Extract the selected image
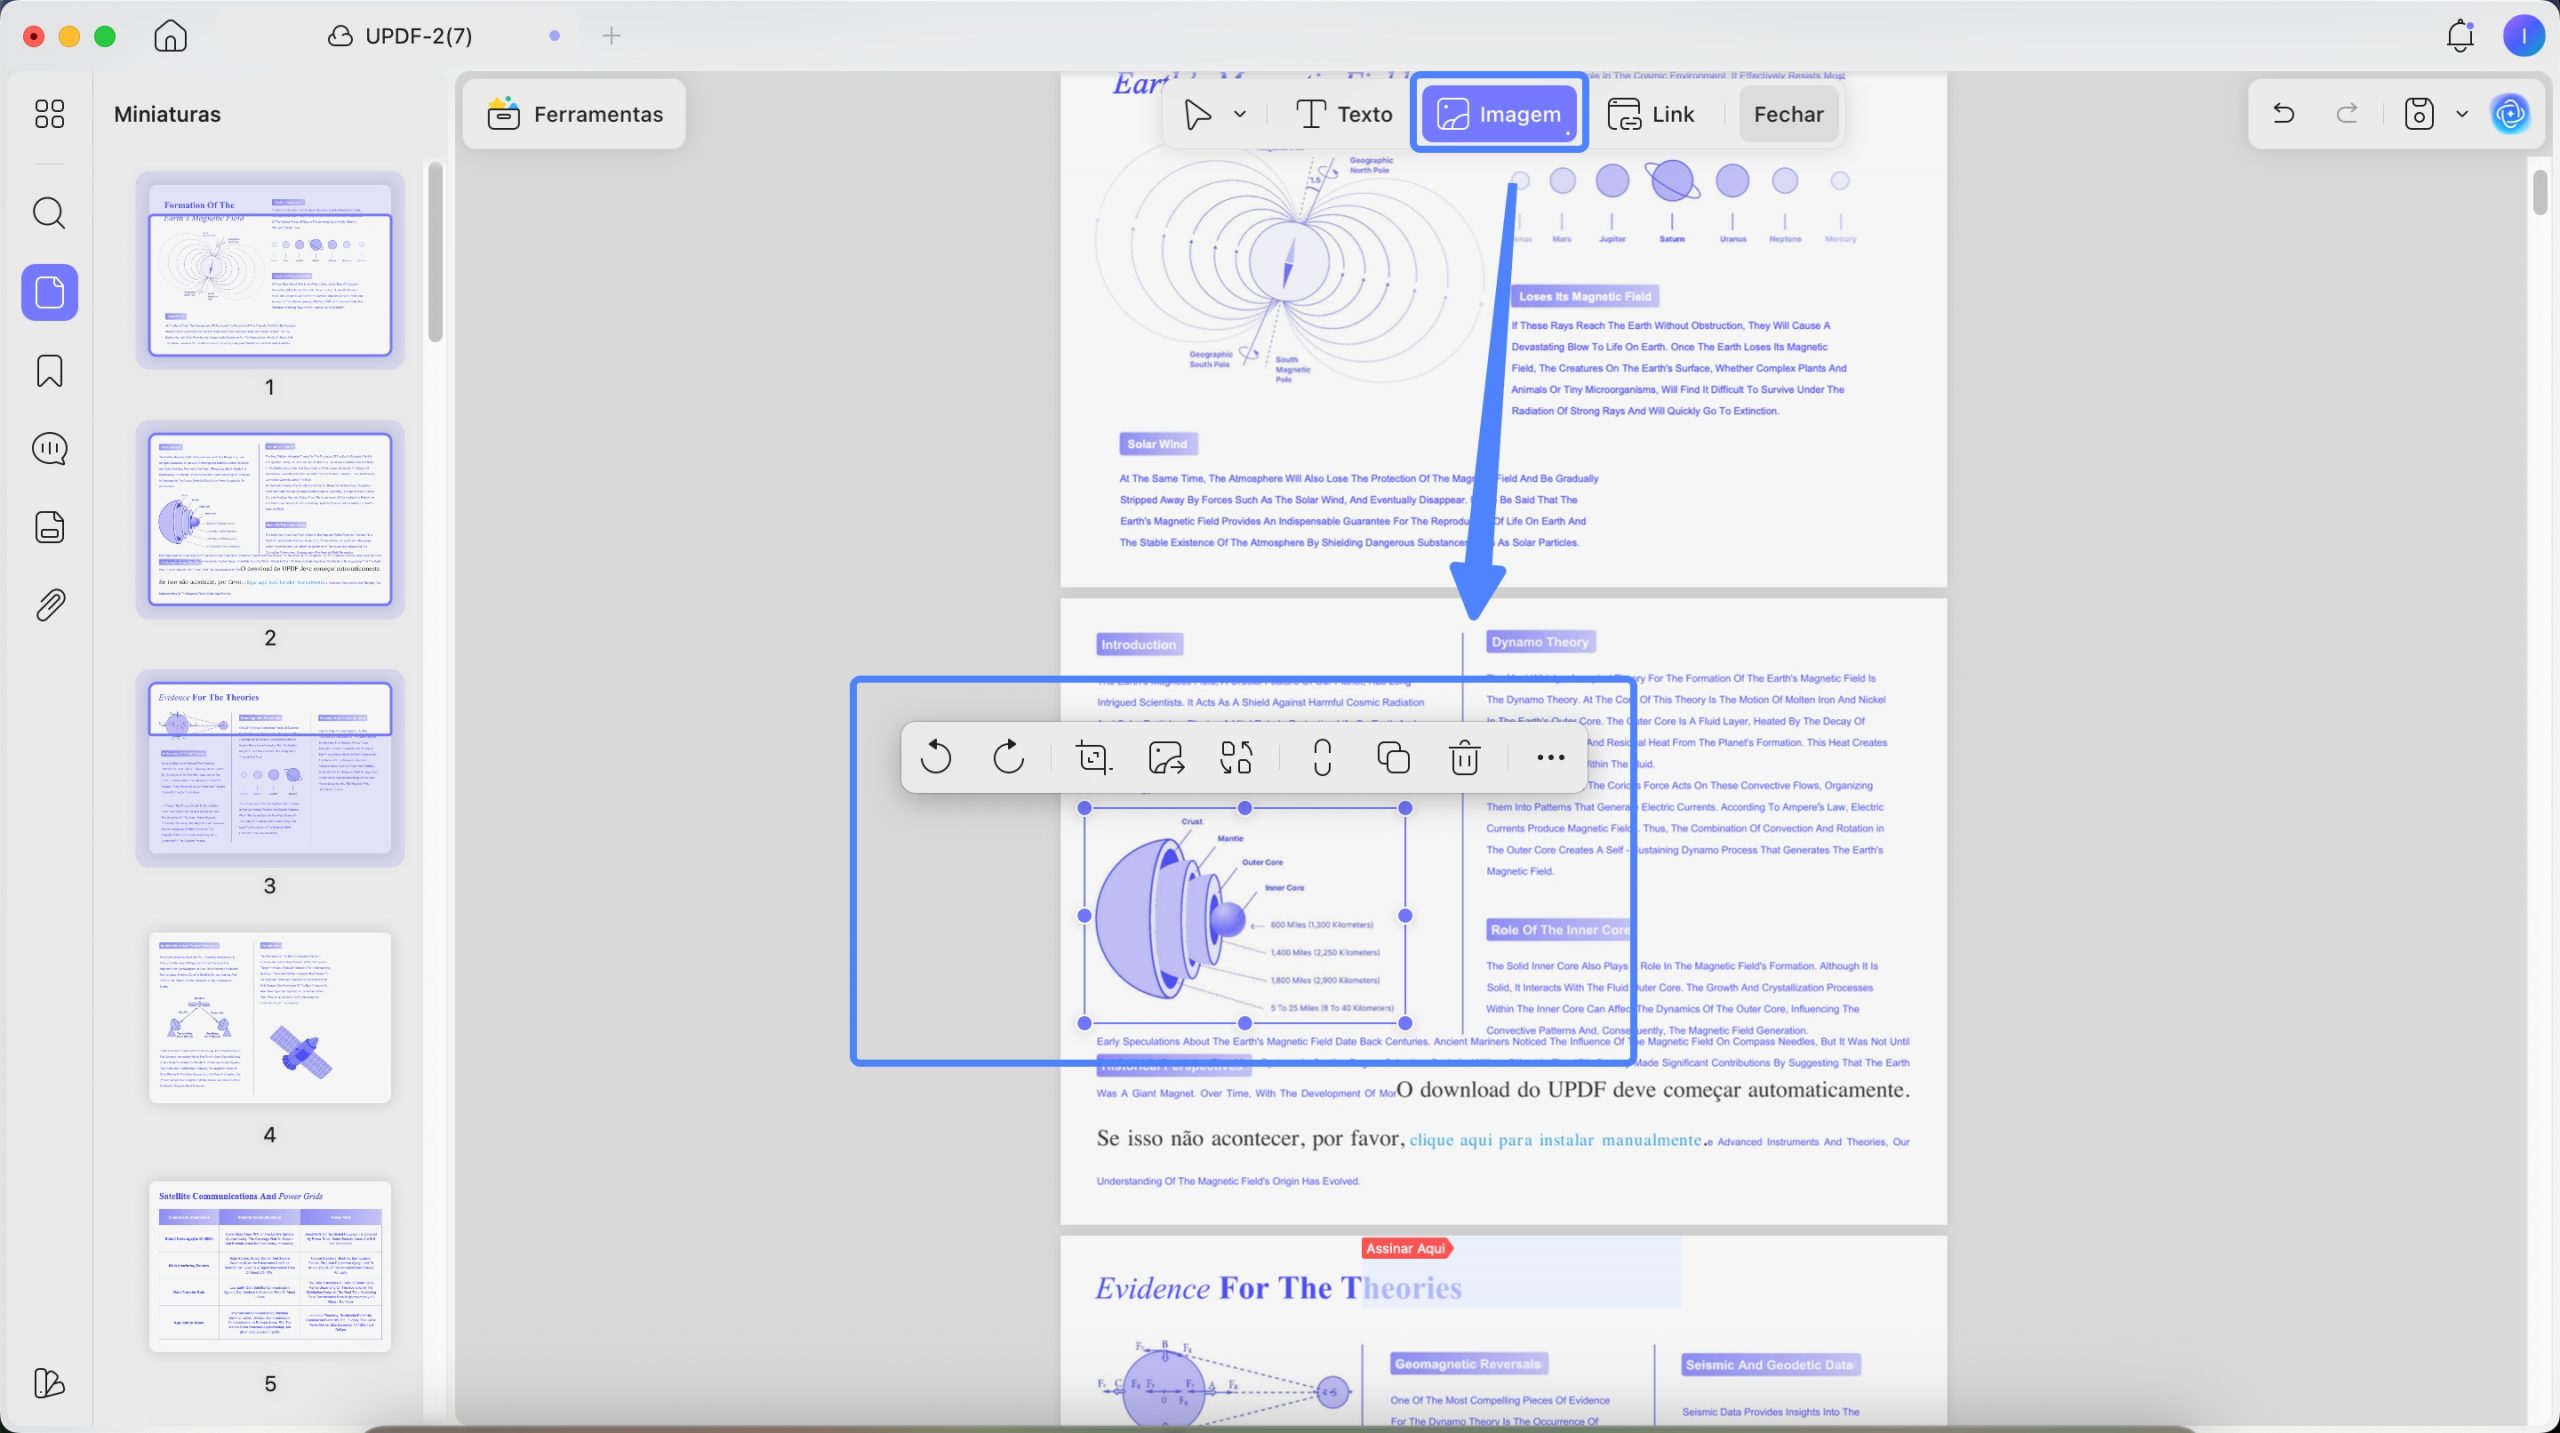Image resolution: width=2560 pixels, height=1433 pixels. coord(1166,757)
